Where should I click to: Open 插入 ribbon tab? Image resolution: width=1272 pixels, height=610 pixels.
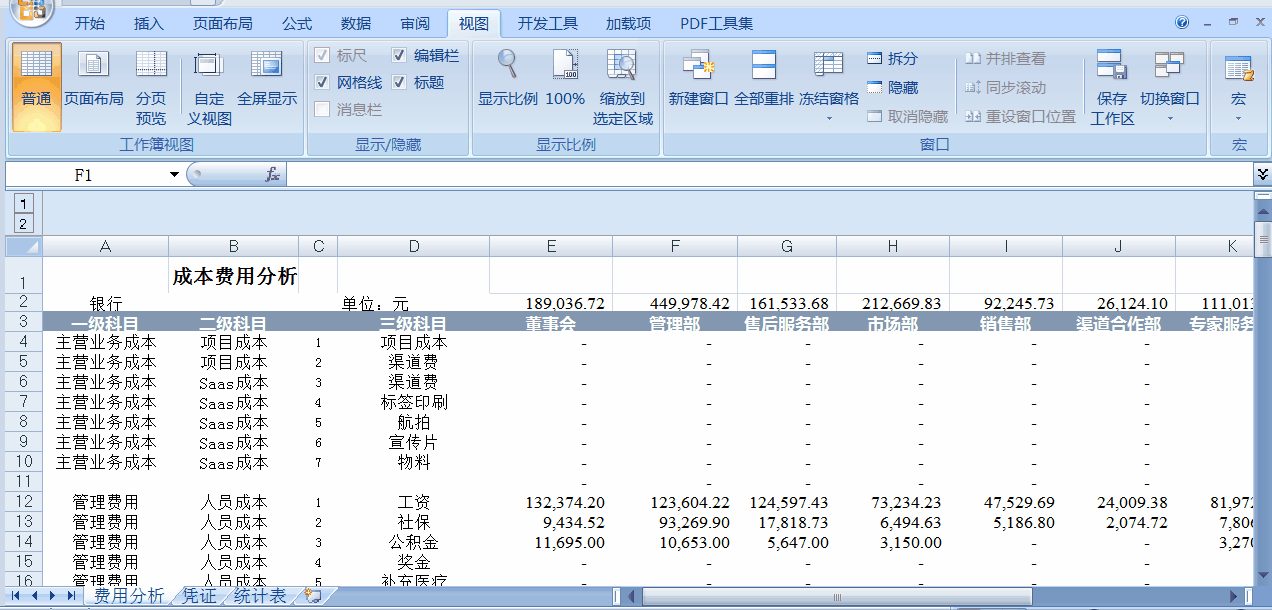[149, 23]
